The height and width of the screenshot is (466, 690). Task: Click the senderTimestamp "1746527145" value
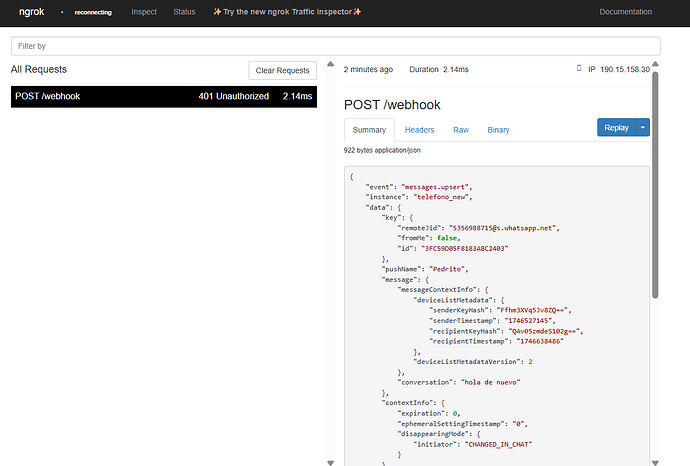point(528,321)
